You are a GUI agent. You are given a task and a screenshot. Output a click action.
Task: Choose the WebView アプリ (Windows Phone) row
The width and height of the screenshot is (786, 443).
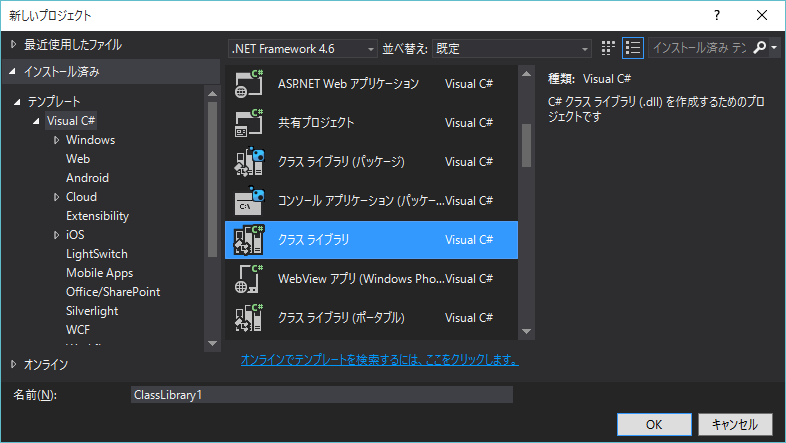pyautogui.click(x=371, y=279)
